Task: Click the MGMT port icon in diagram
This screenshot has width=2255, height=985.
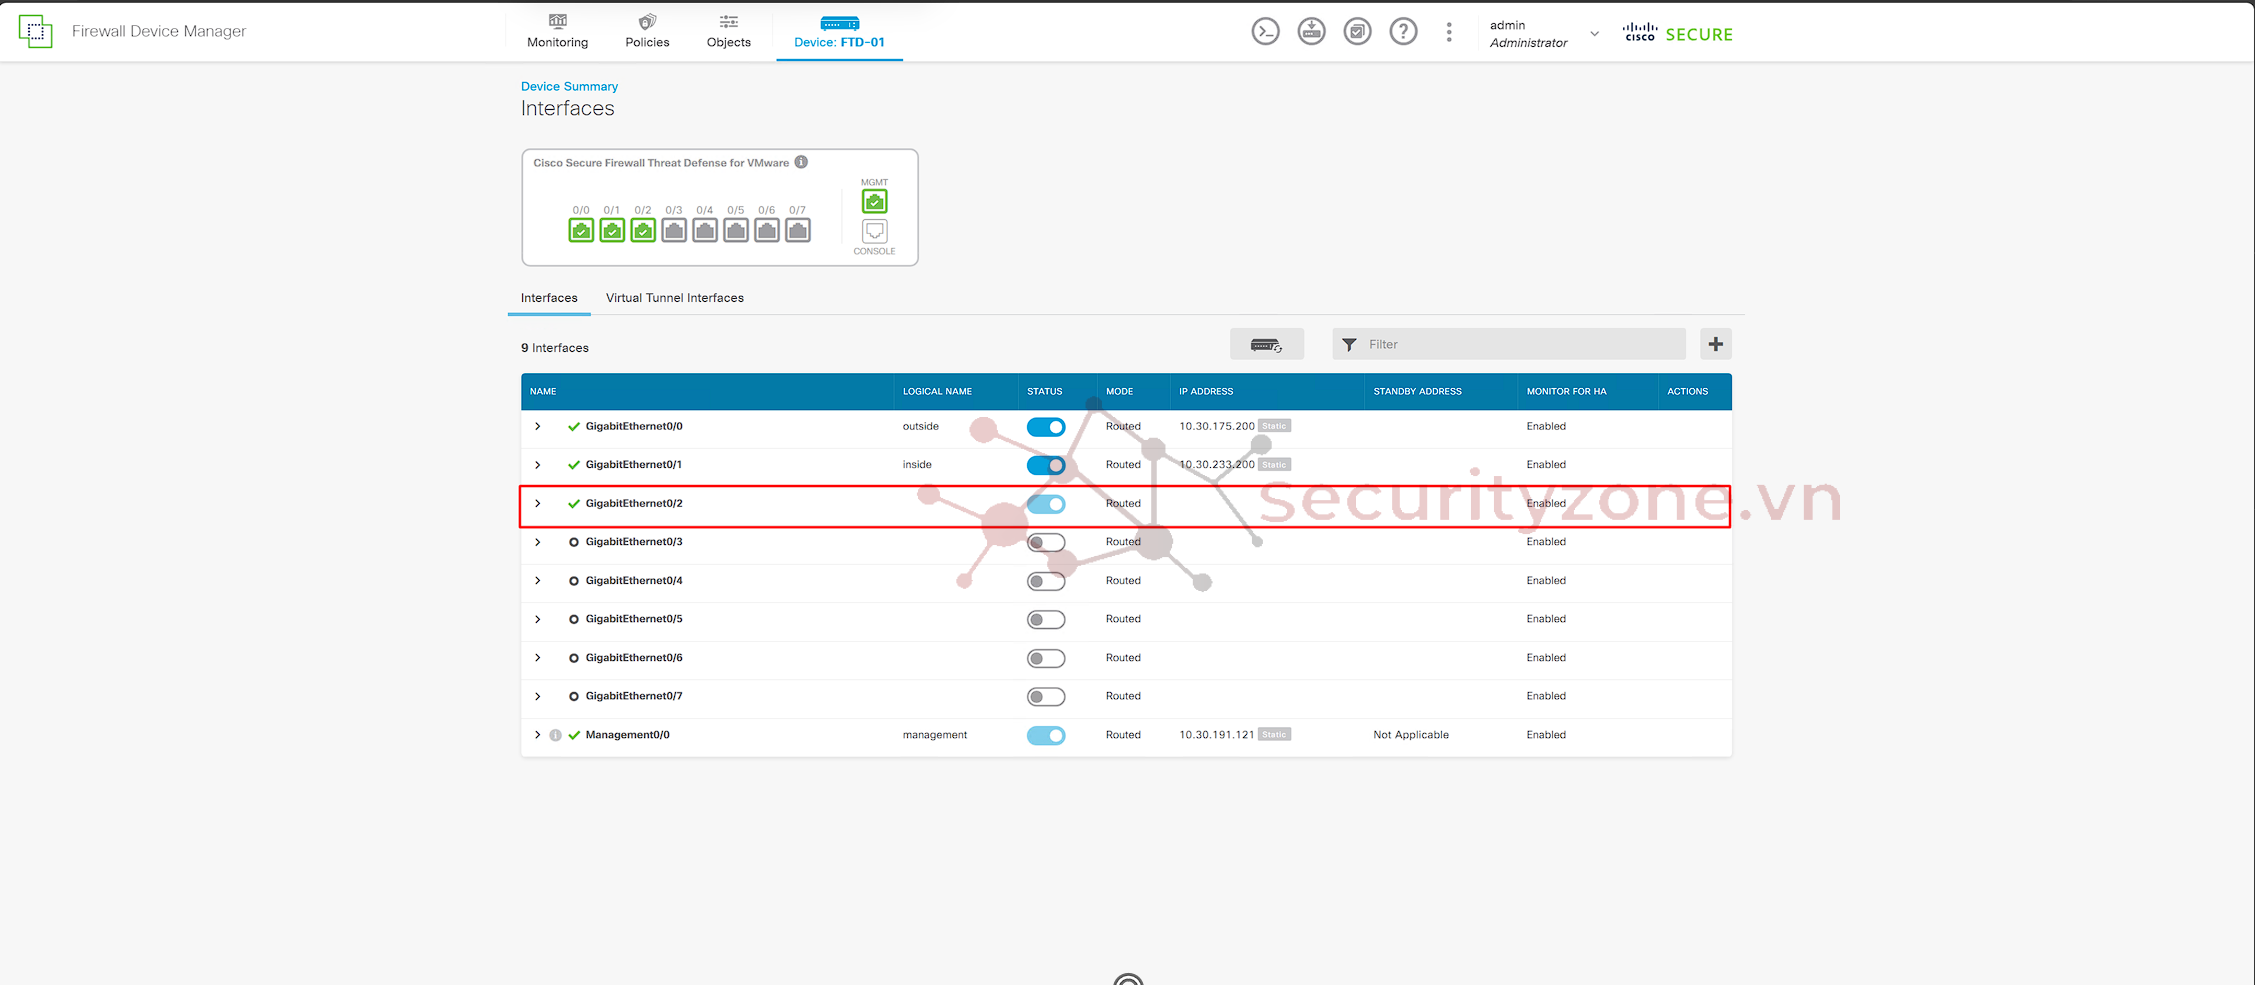Action: [x=874, y=202]
